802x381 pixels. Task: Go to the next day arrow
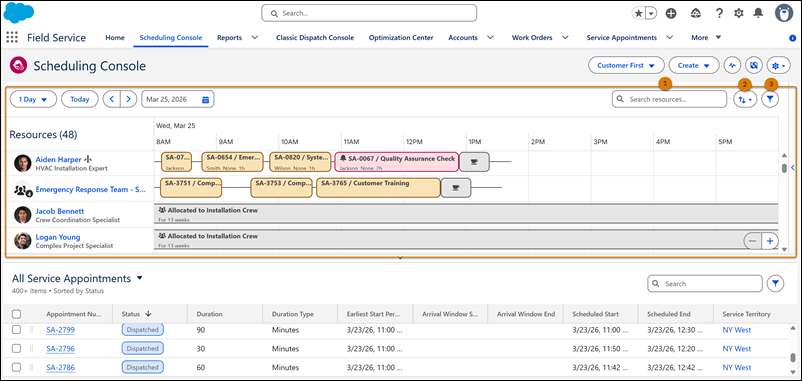129,99
